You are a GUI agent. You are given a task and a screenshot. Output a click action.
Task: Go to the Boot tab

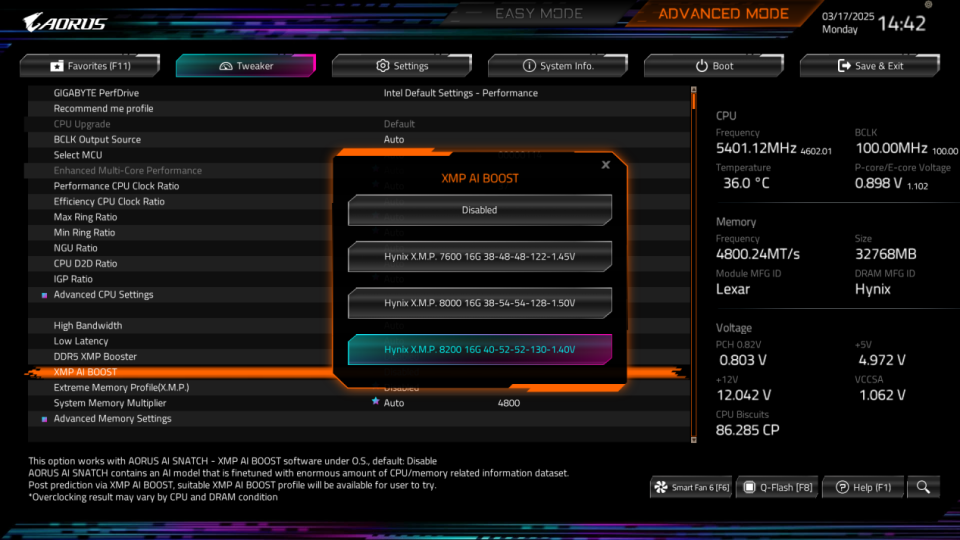714,66
